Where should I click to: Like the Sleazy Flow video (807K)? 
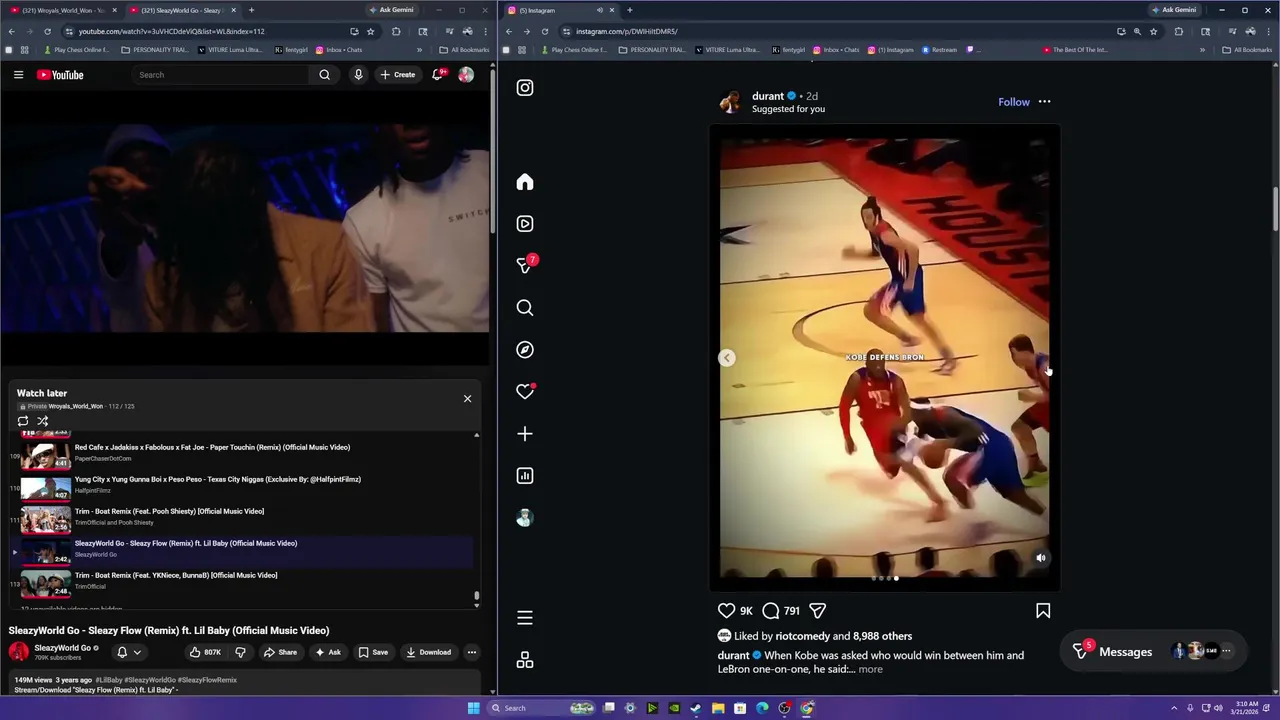pos(206,652)
